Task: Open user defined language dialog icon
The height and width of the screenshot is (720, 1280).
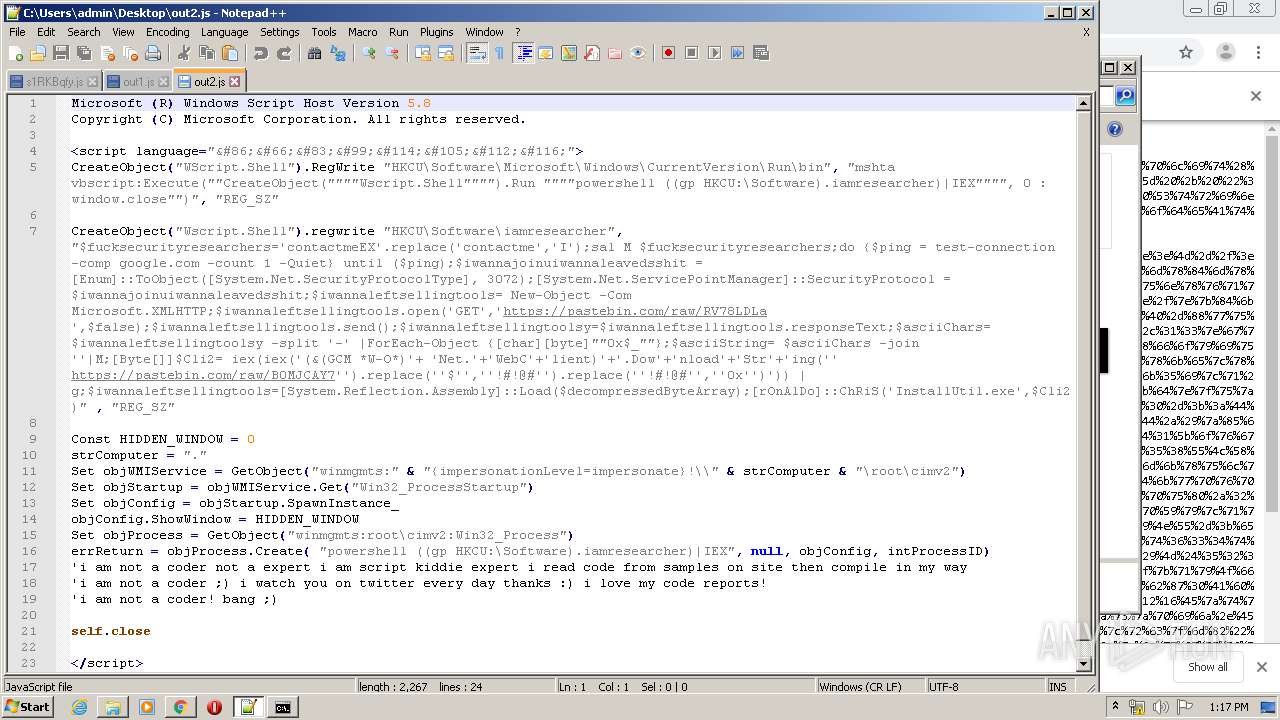Action: coord(546,53)
